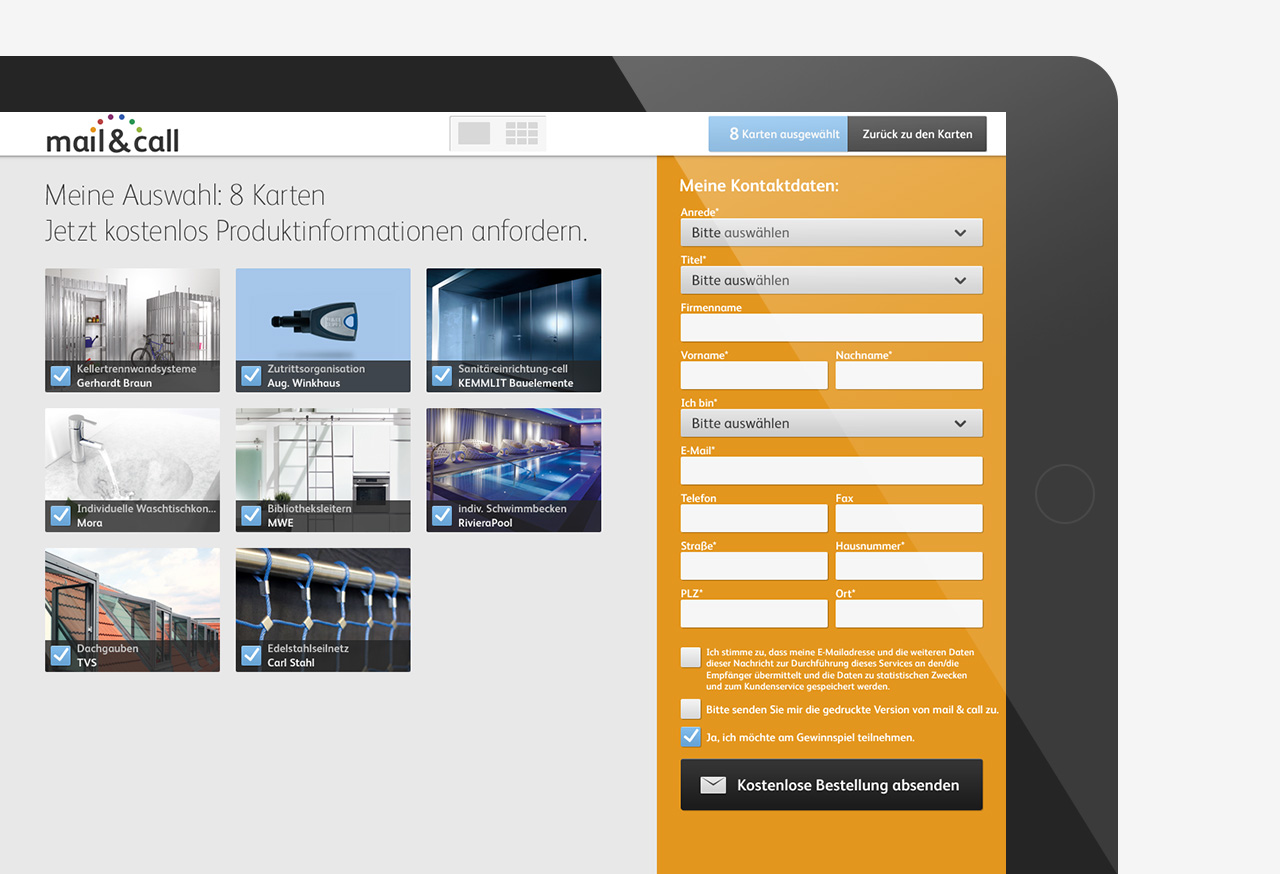Image resolution: width=1280 pixels, height=874 pixels.
Task: Focus the PLZ input field
Action: (754, 613)
